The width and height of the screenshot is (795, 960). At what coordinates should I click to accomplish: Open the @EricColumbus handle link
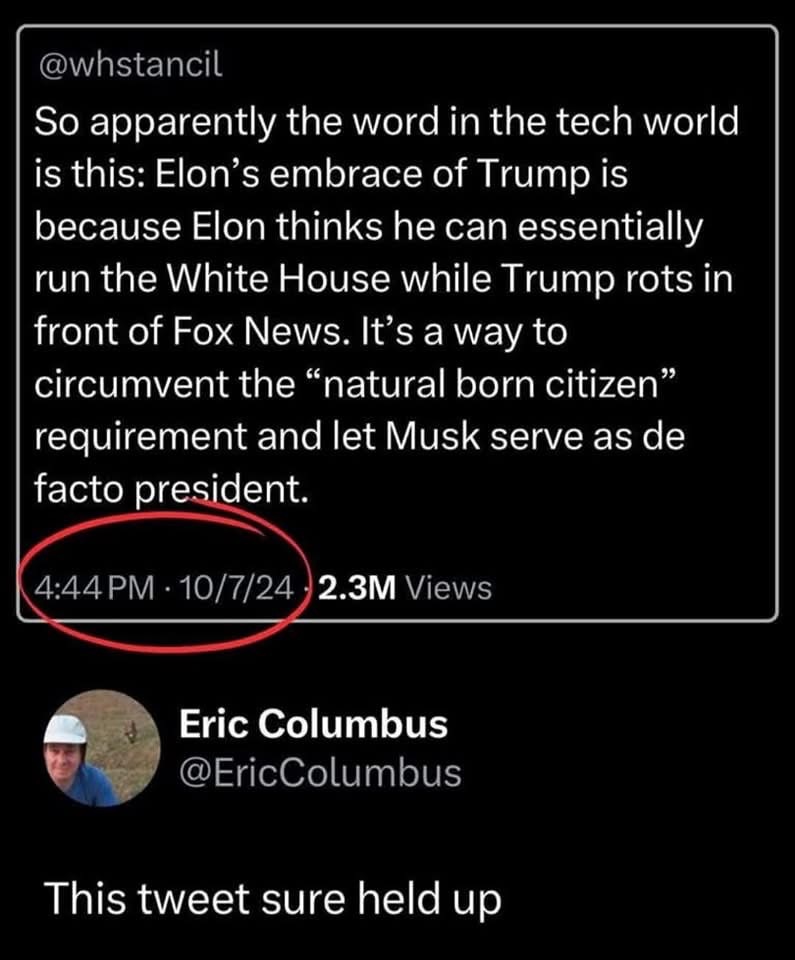tap(320, 772)
